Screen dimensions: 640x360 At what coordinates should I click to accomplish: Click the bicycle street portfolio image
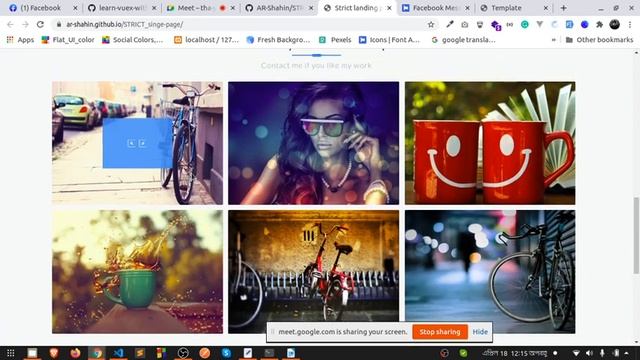tap(137, 143)
